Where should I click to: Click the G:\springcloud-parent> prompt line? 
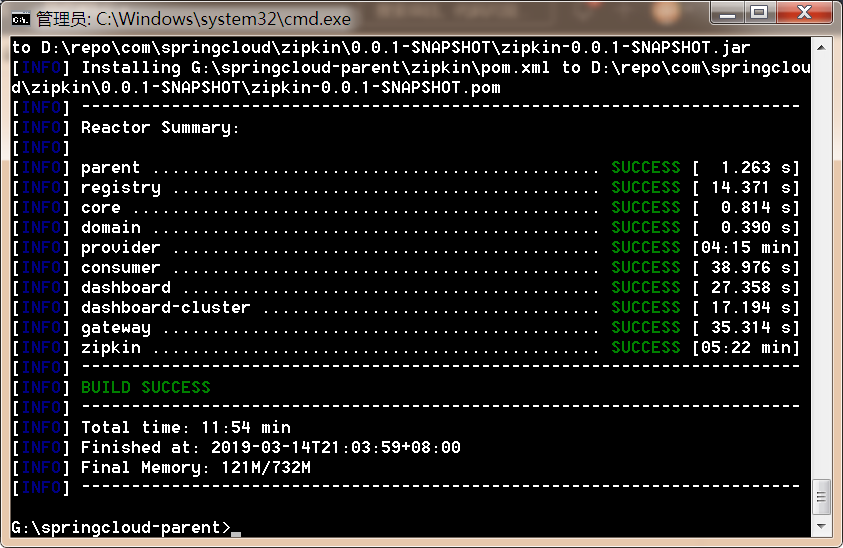[121, 528]
